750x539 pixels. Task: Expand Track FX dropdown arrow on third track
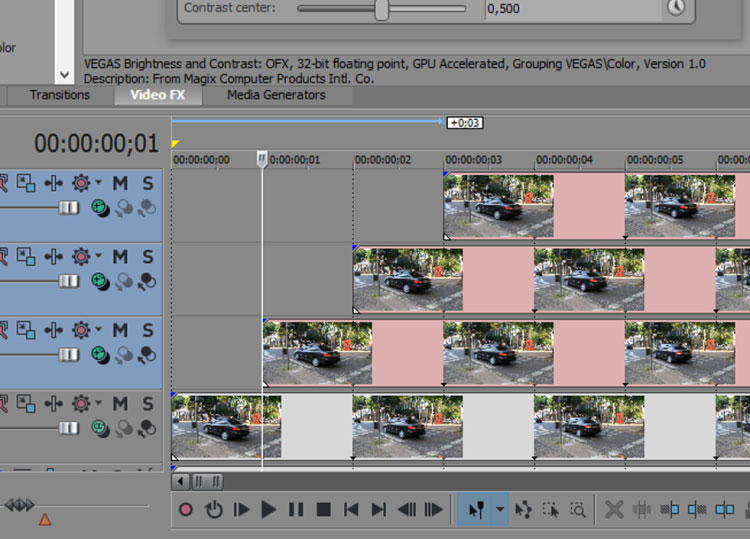click(x=98, y=330)
